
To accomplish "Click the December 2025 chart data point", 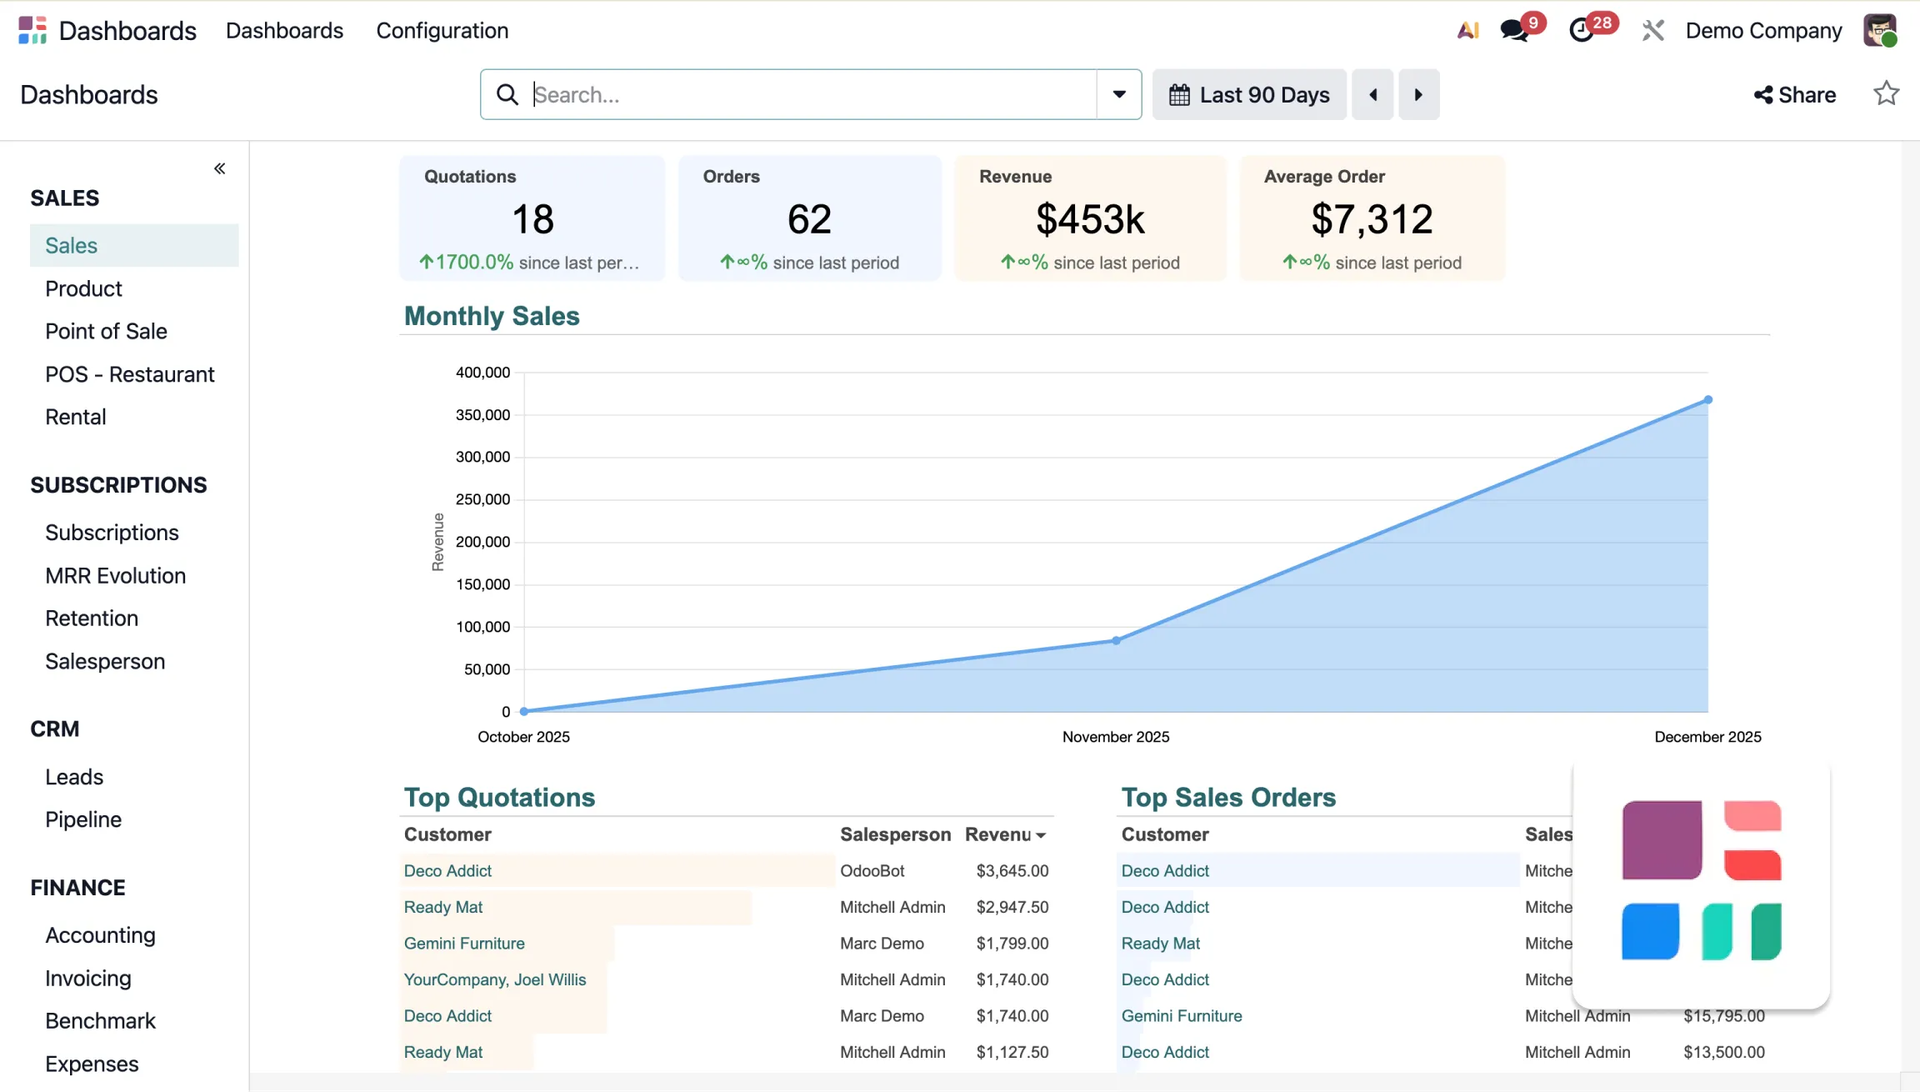I will click(1708, 400).
